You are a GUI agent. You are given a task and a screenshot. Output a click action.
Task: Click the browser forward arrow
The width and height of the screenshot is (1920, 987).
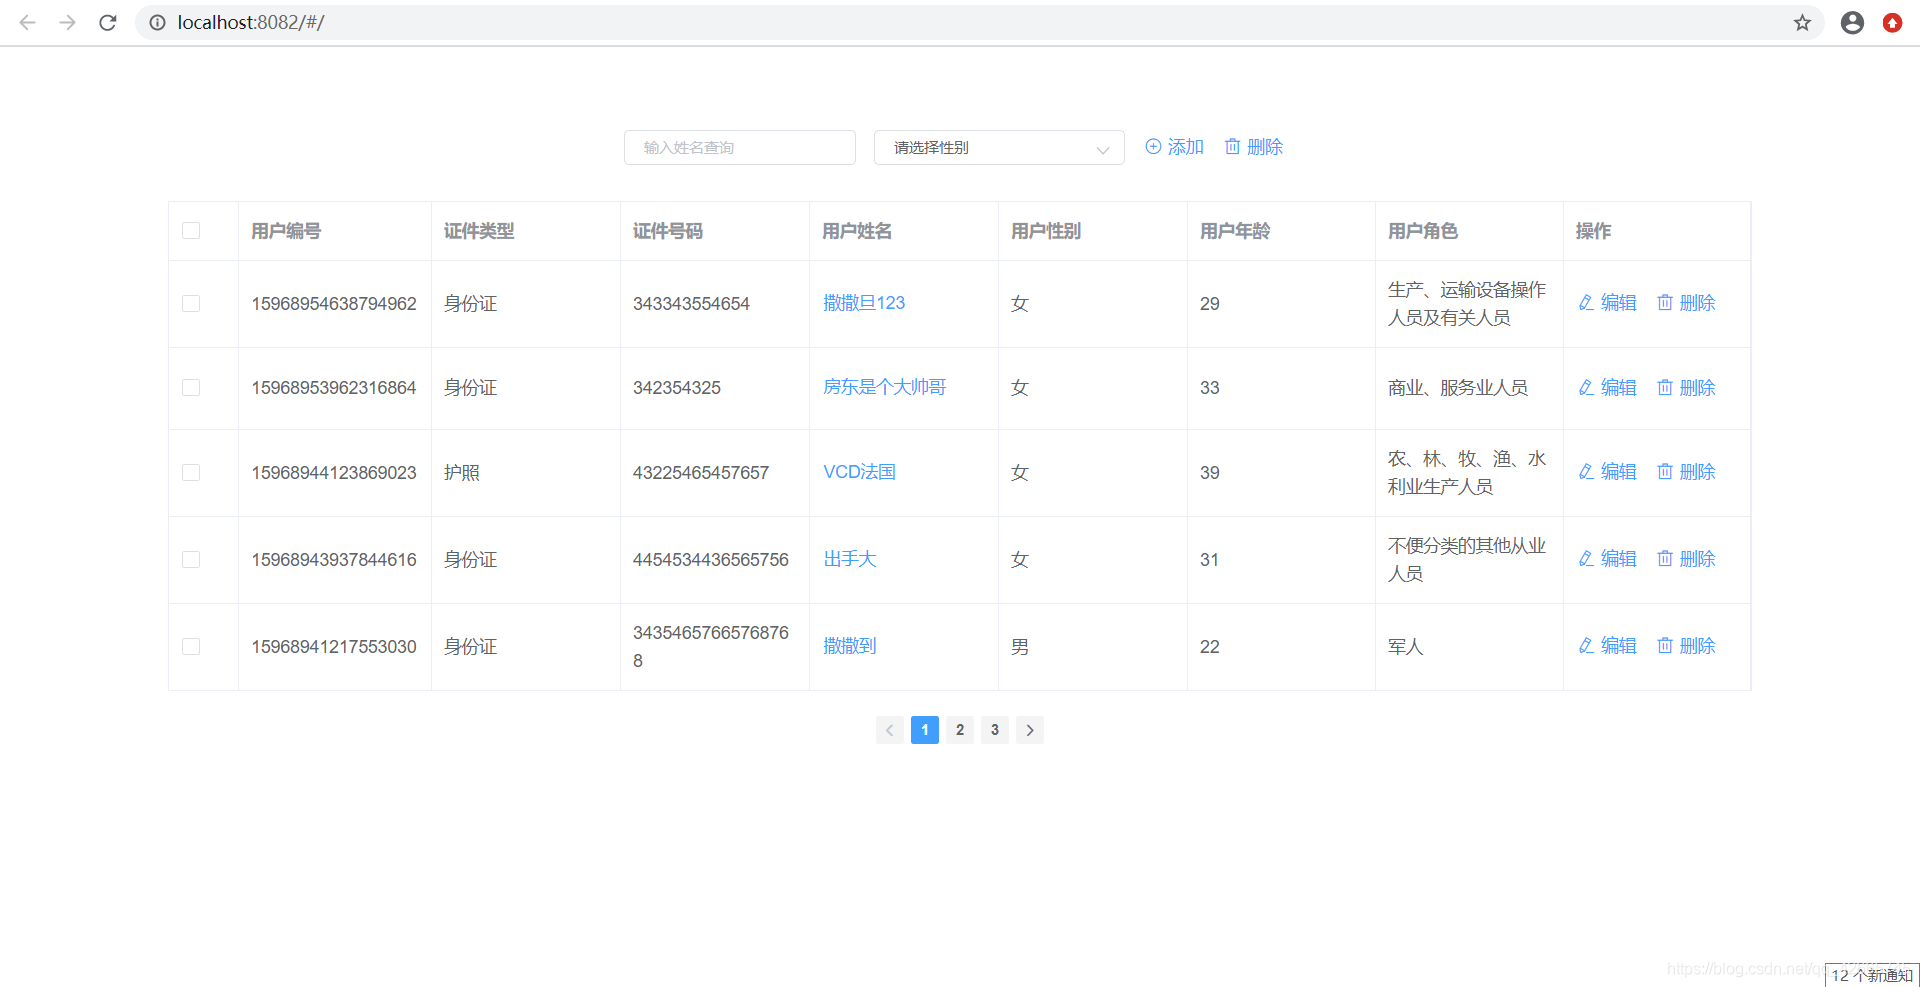click(67, 22)
